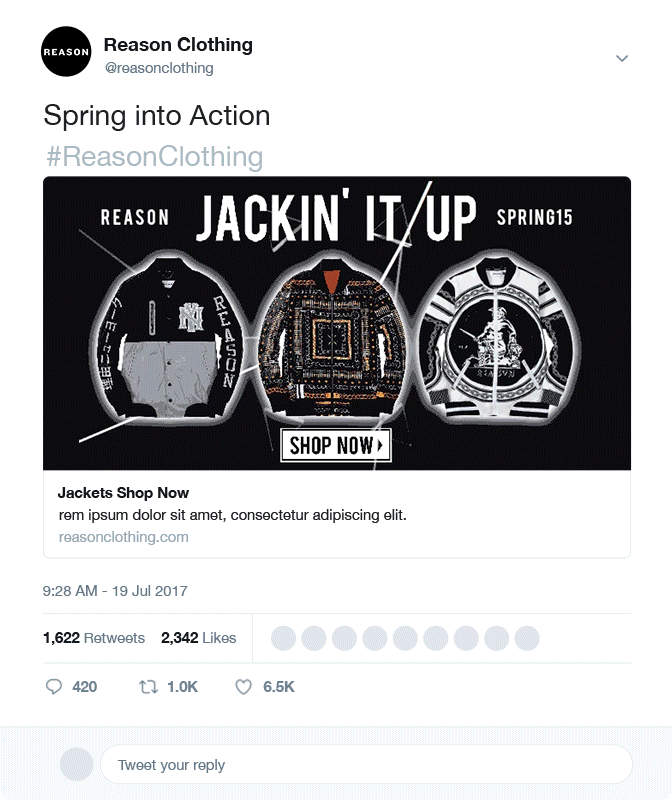This screenshot has width=672, height=800.
Task: Open the reasonclothing.com link
Action: [x=123, y=537]
